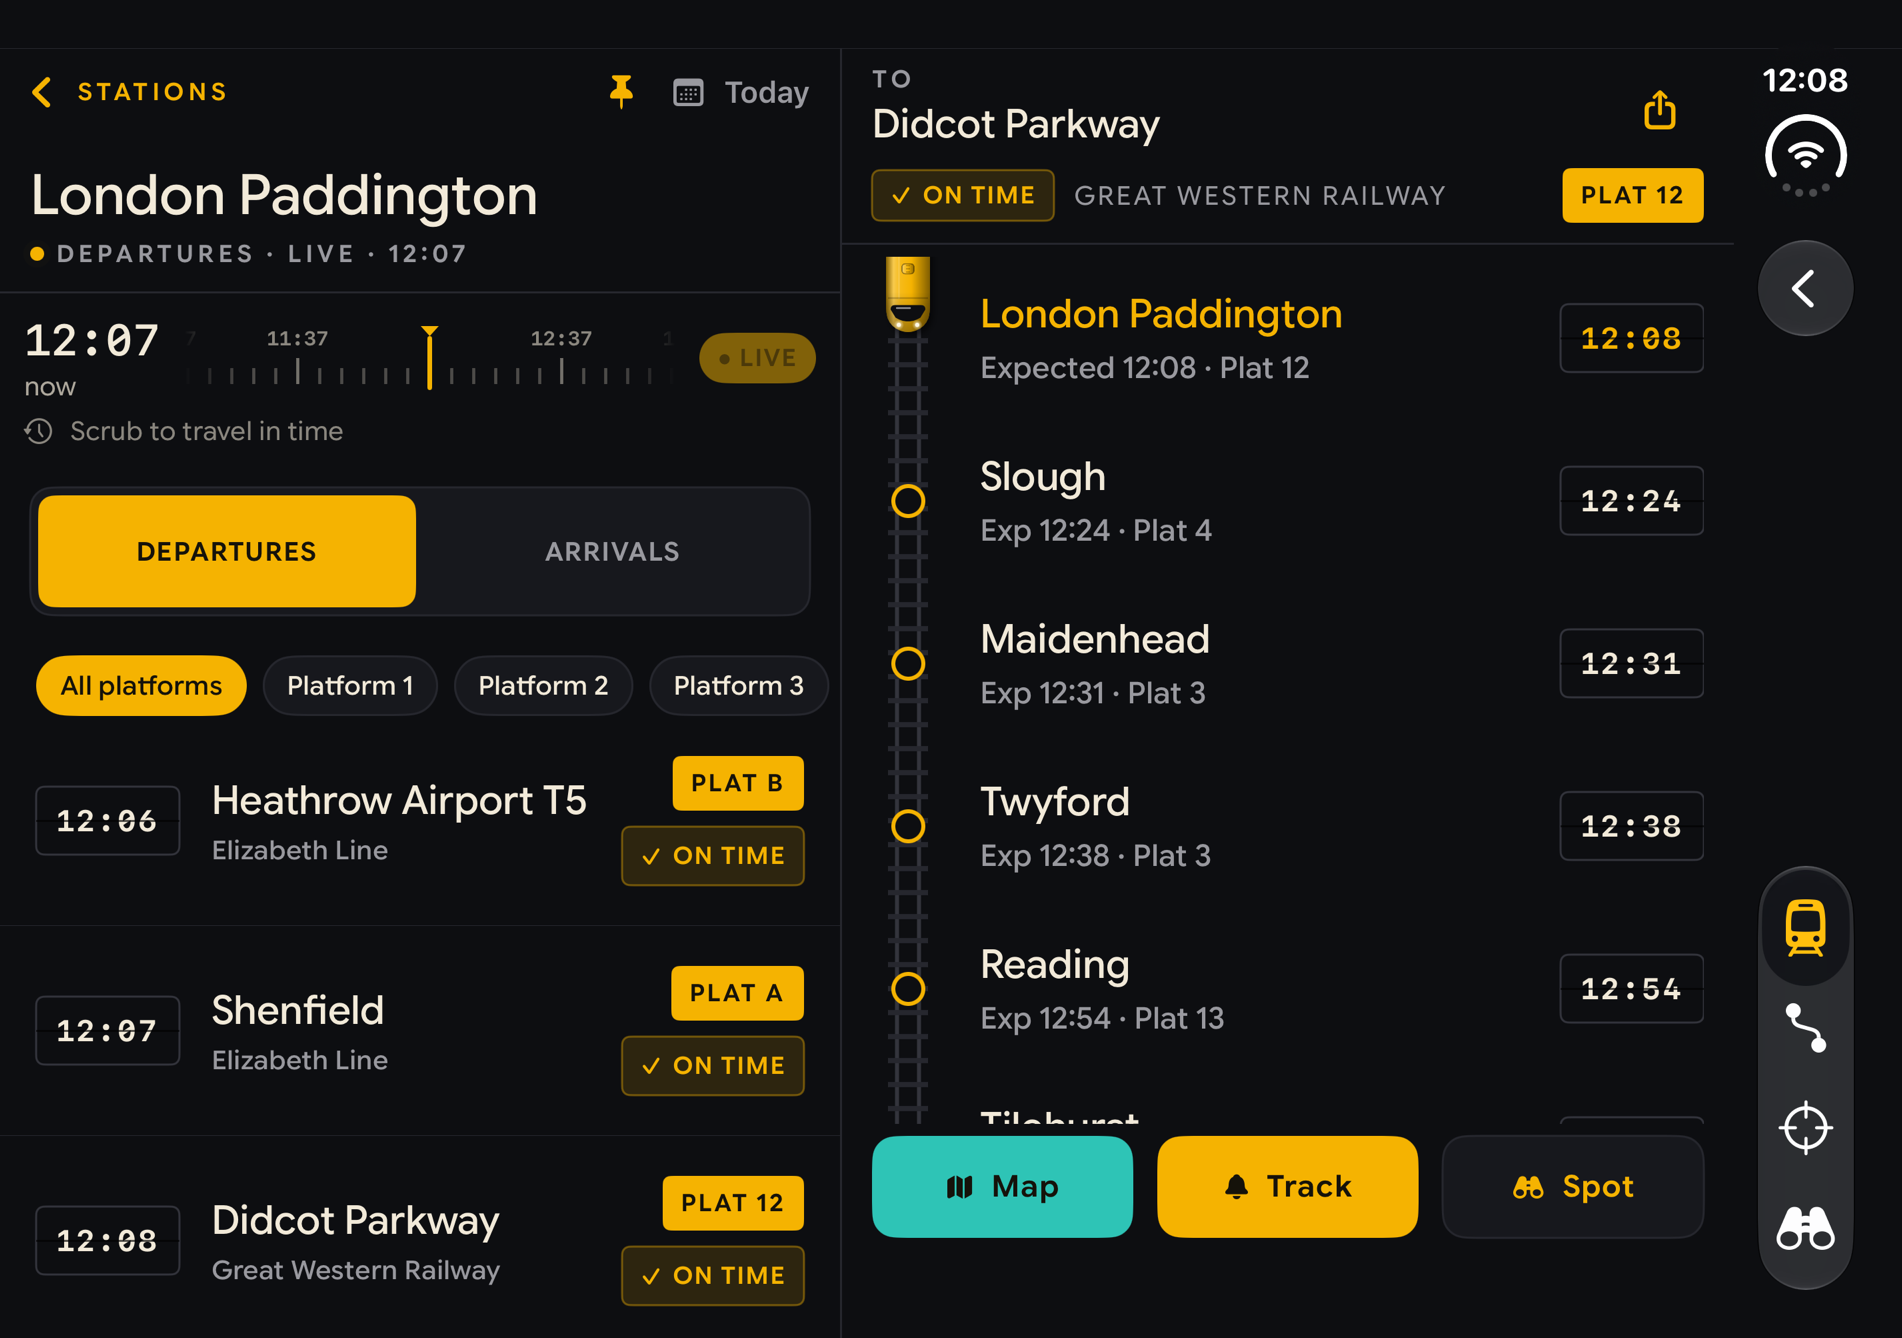Tap the share icon for Didcot Parkway
The image size is (1902, 1338).
(x=1659, y=110)
